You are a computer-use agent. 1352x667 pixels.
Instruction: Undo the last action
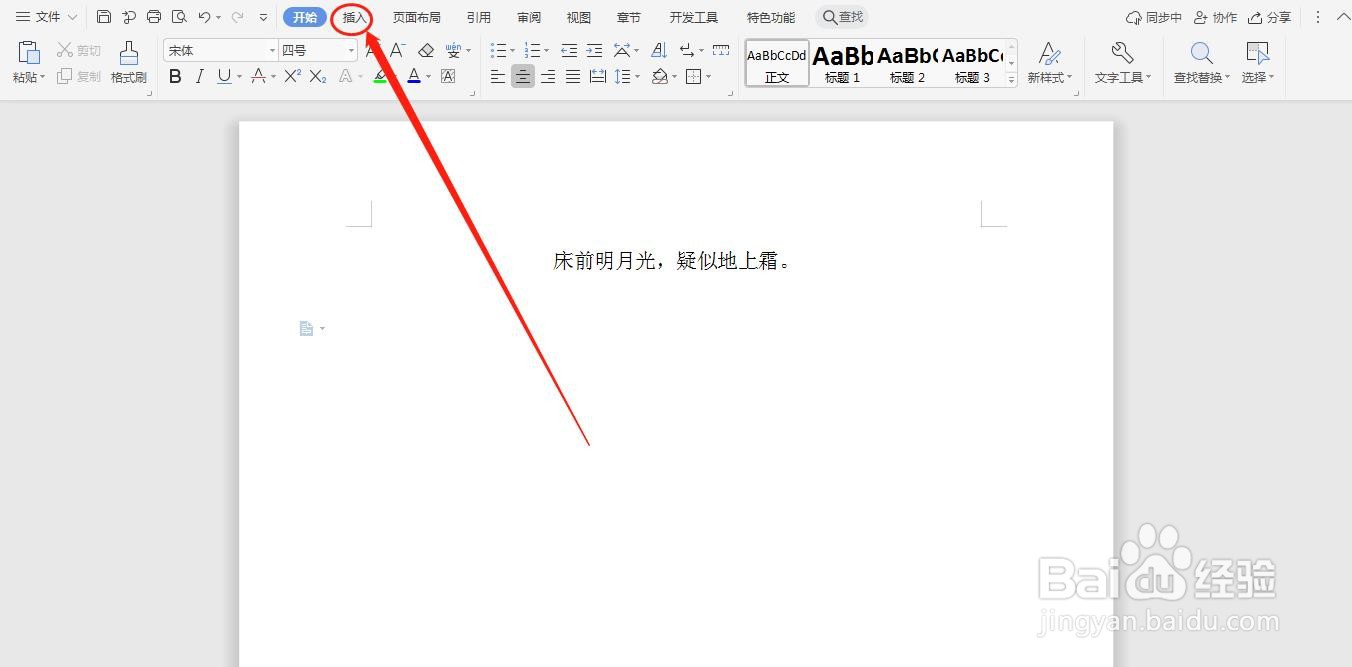click(204, 17)
